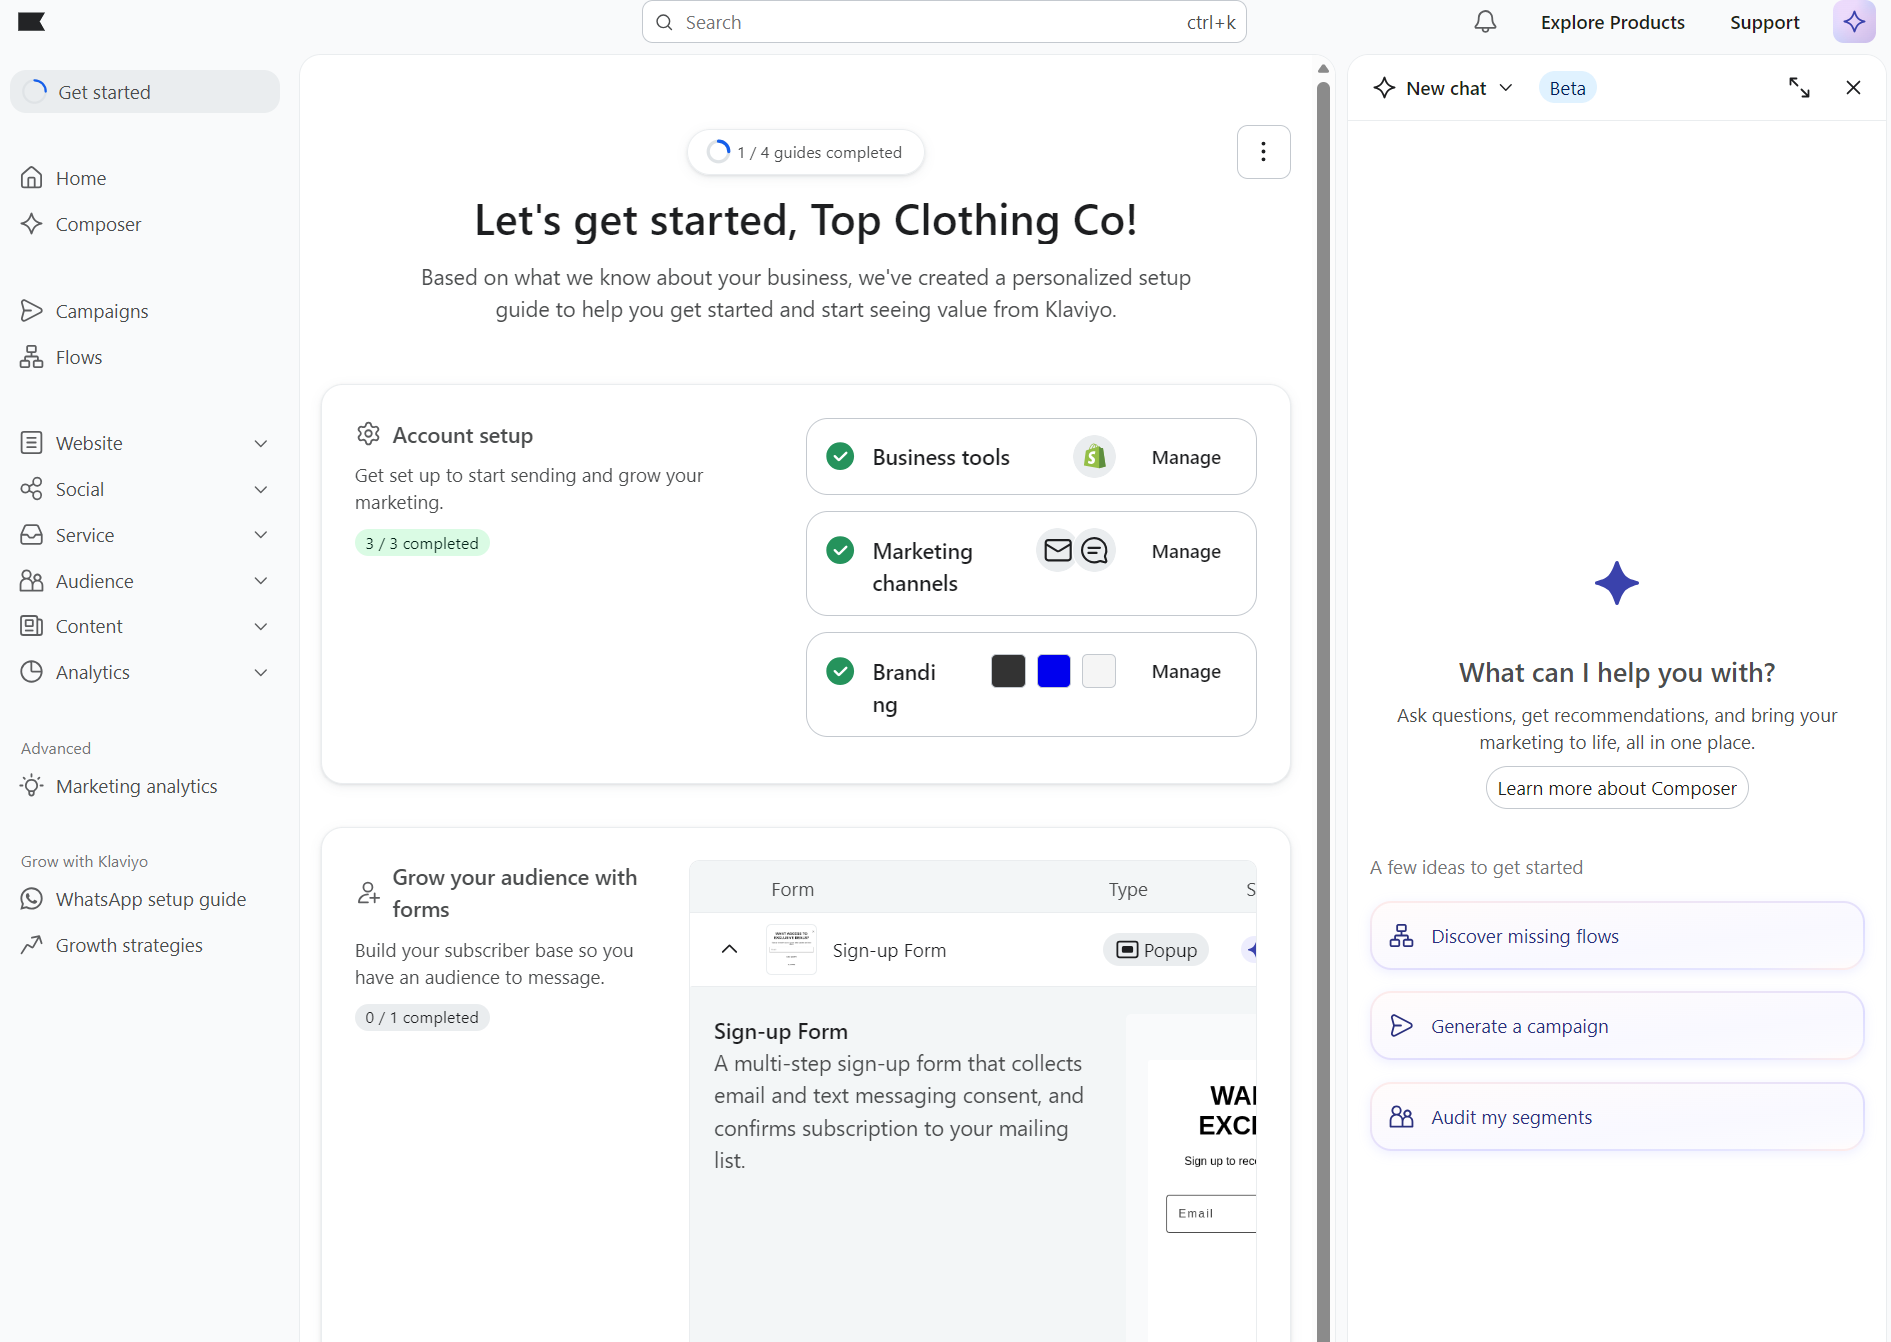The image size is (1891, 1342).
Task: Click the '0 / 1 completed' badge
Action: 422,1017
